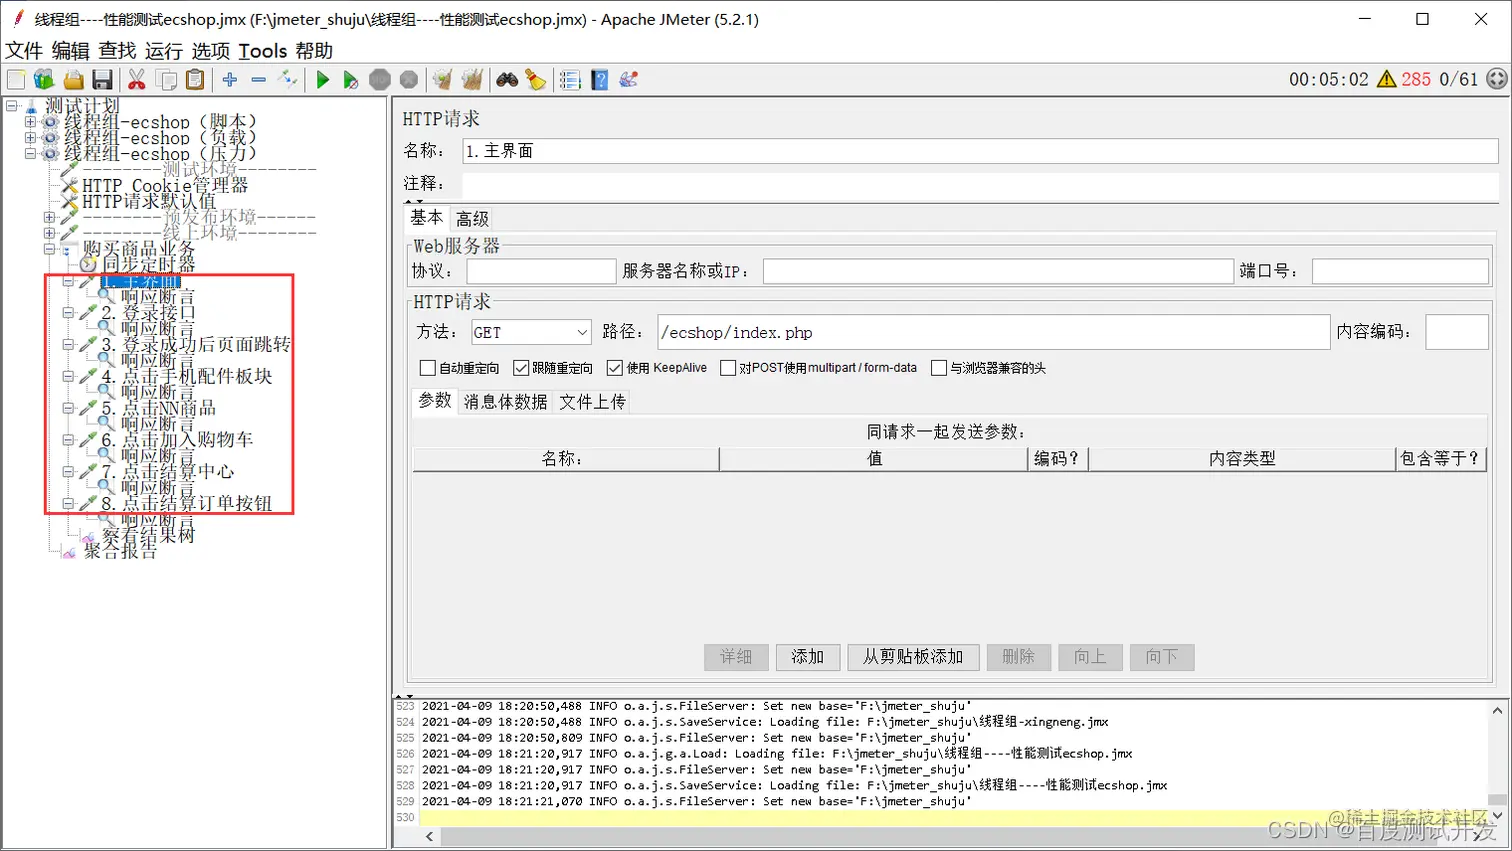Click the 从剪贴板添加 button
Image resolution: width=1512 pixels, height=851 pixels.
click(x=913, y=657)
